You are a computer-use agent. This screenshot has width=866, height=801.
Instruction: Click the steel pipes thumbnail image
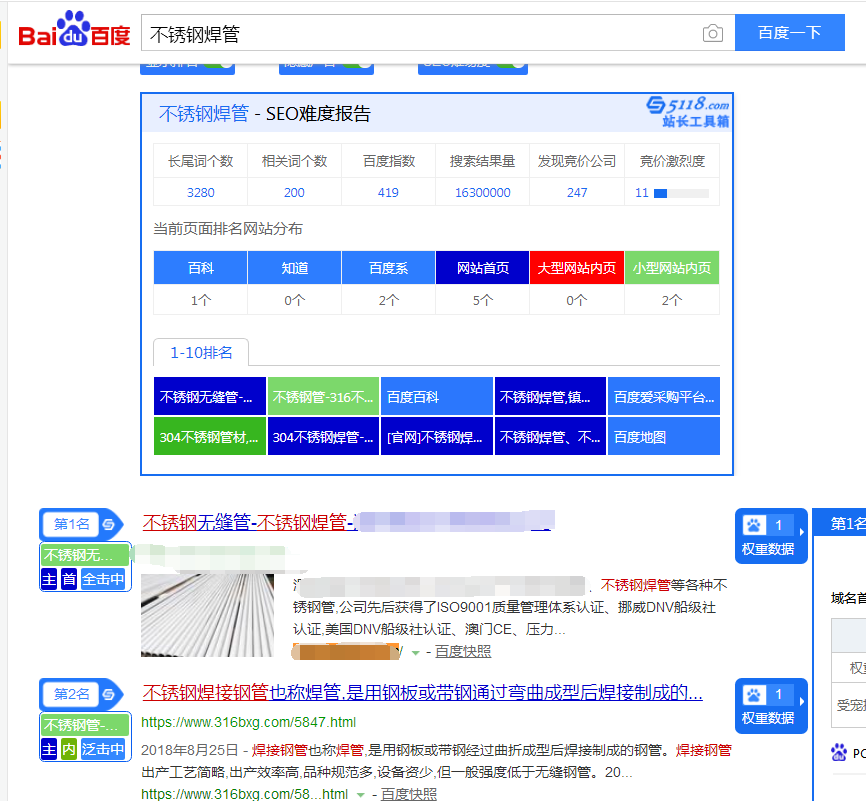pos(208,615)
